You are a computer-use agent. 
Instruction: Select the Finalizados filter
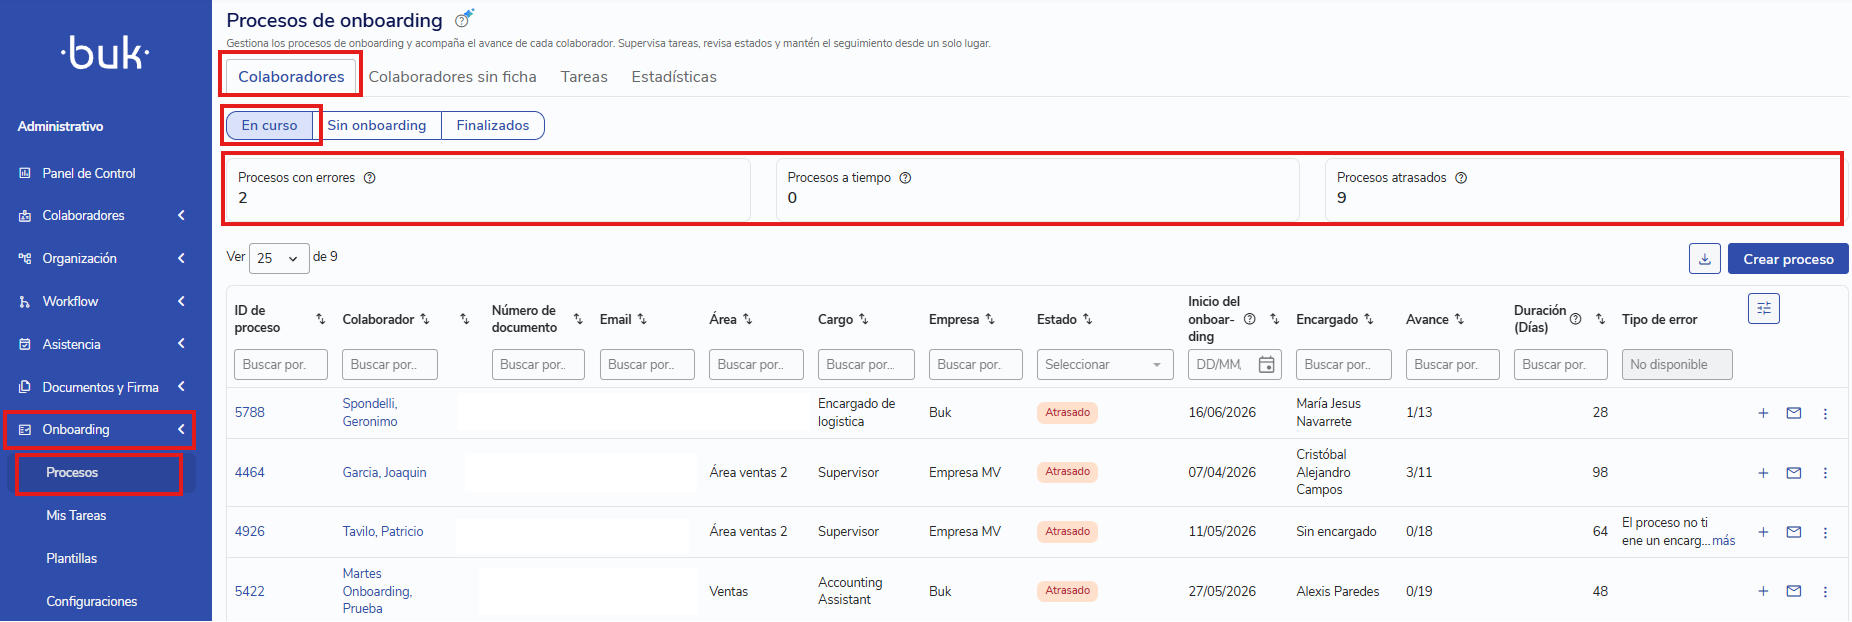click(493, 125)
